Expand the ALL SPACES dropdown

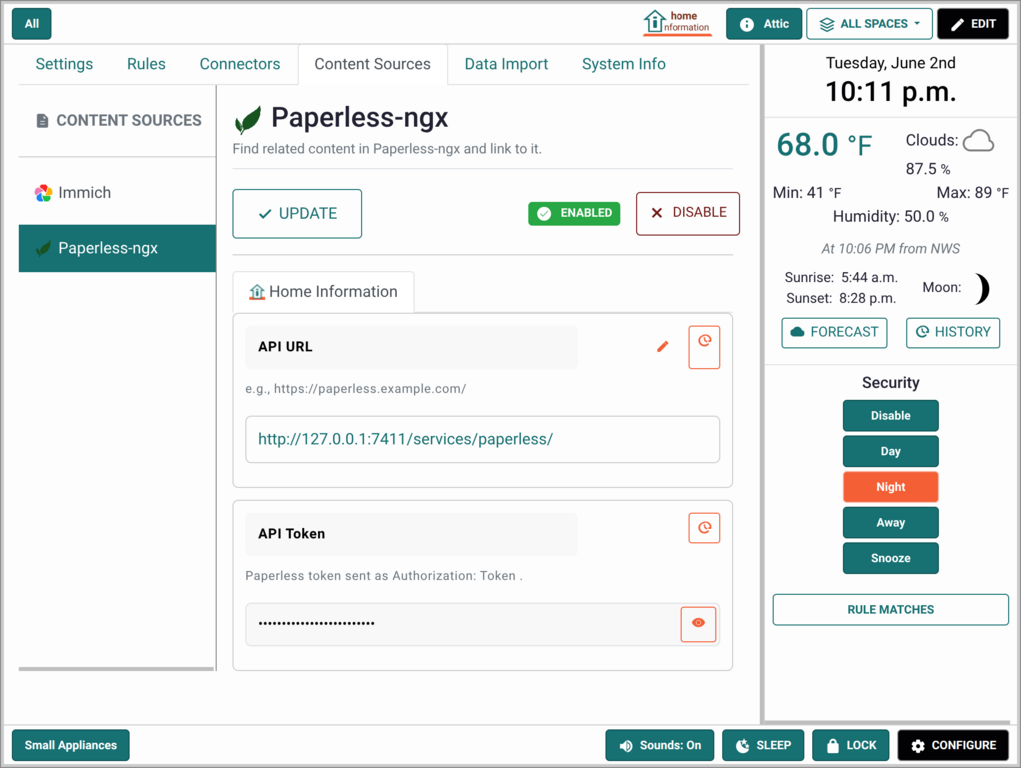pyautogui.click(x=869, y=24)
